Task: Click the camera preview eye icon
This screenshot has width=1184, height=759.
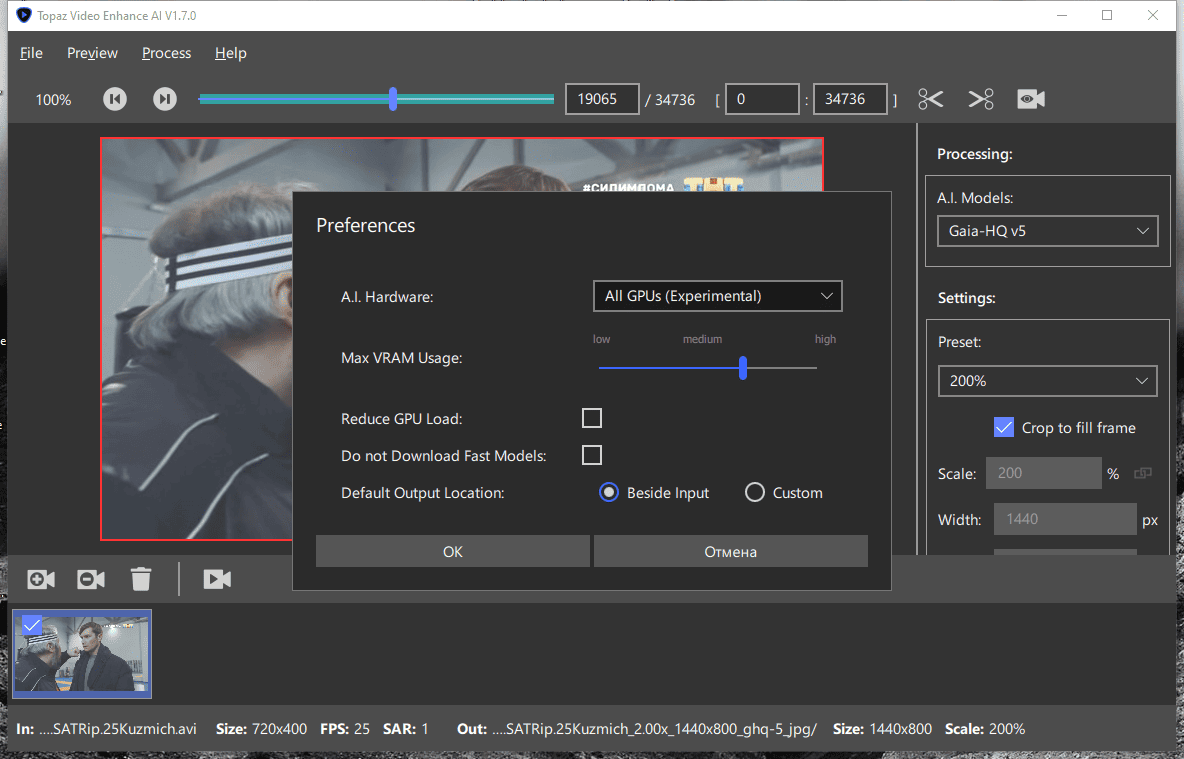Action: [1031, 99]
